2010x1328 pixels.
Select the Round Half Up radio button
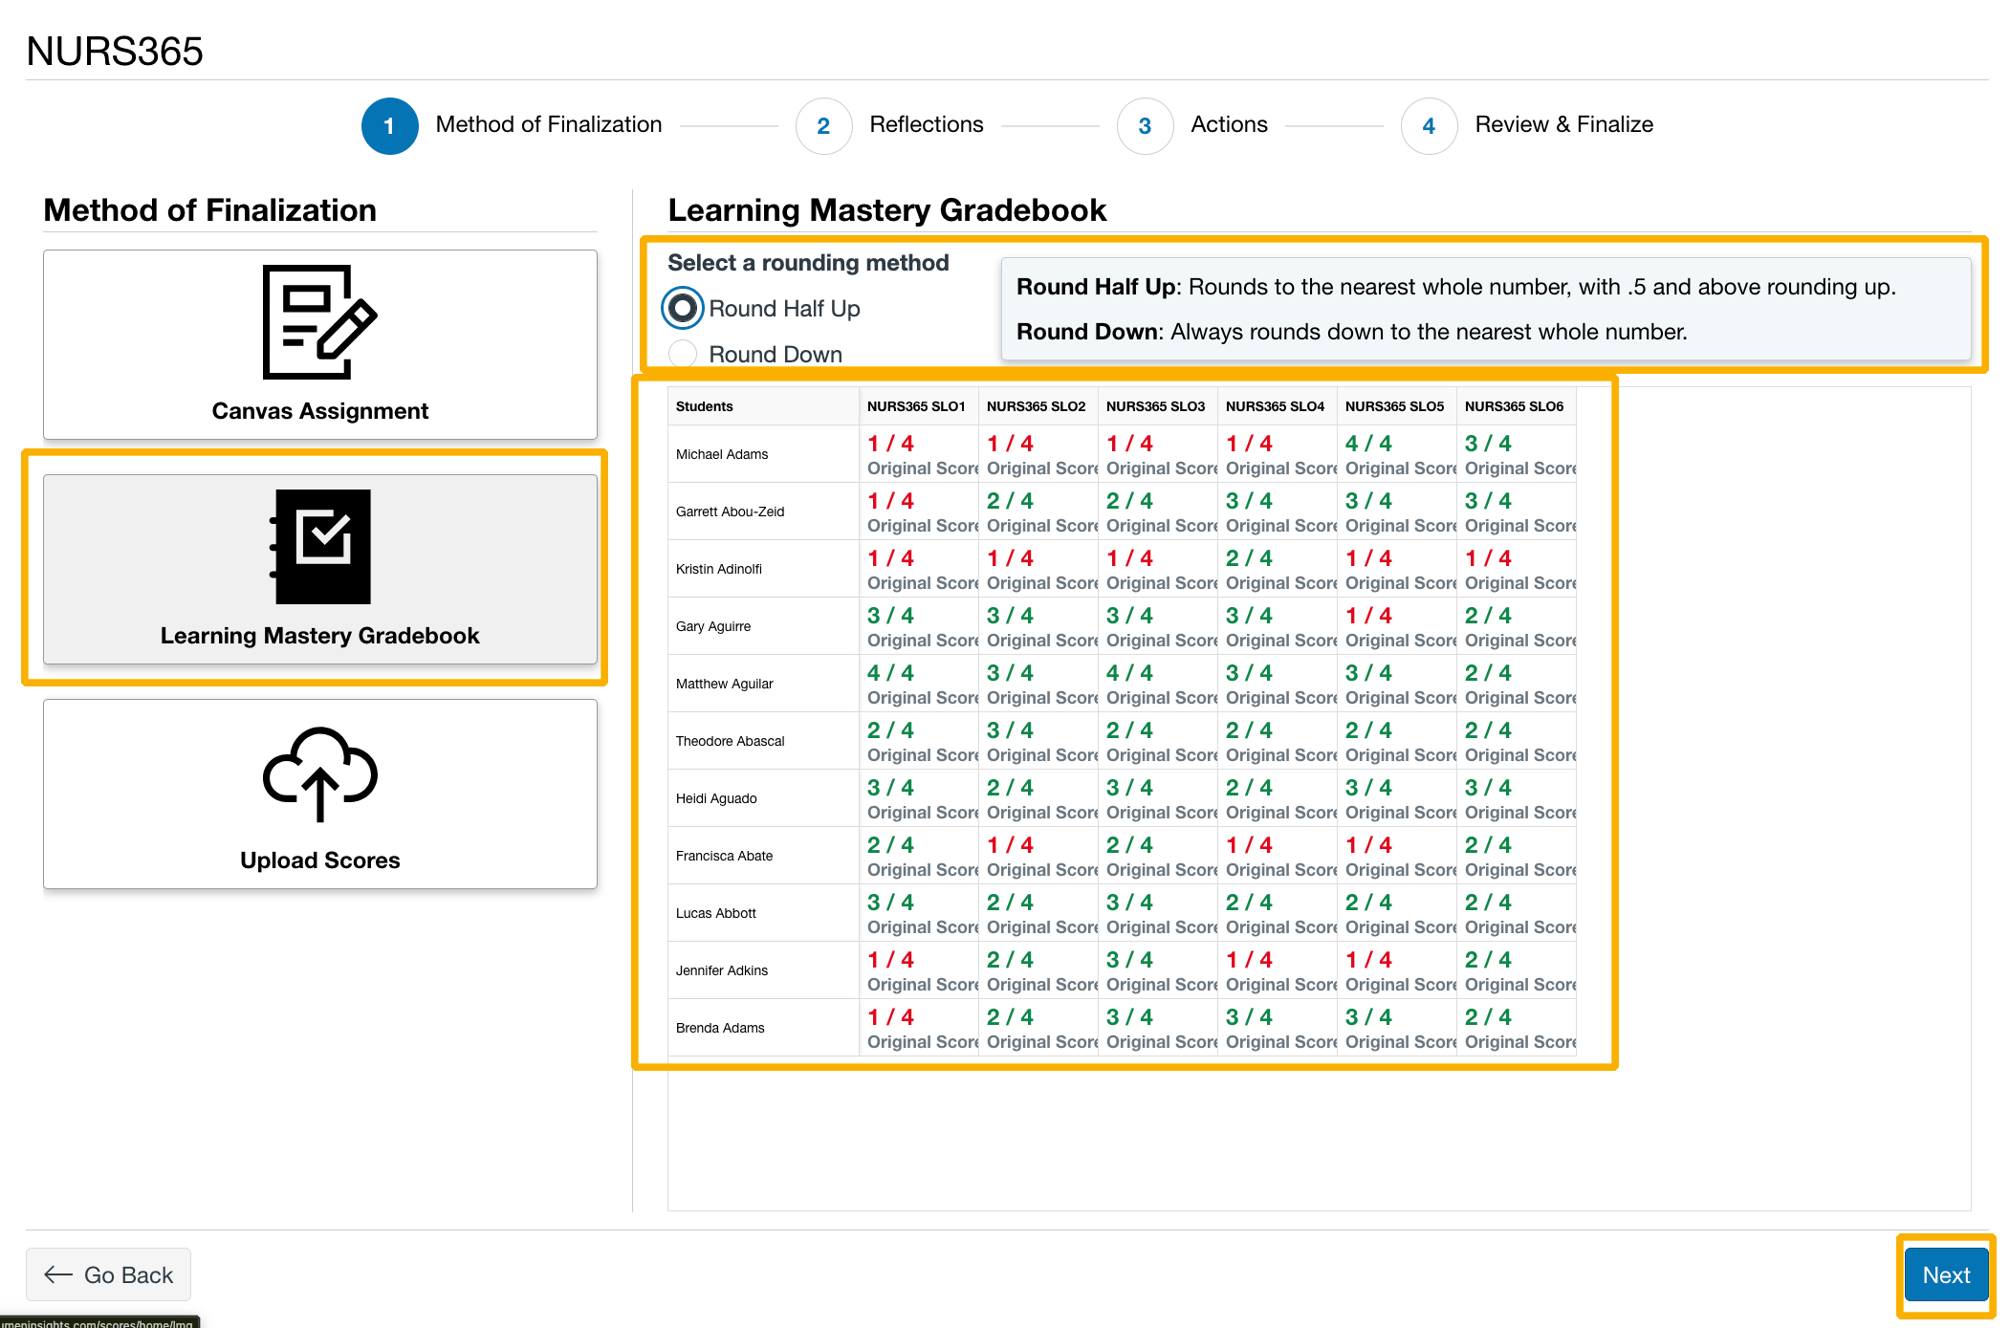point(682,308)
